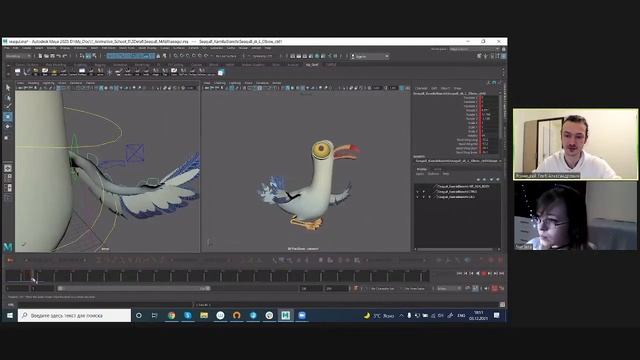
Task: Open the Zoom app in taskbar
Action: (302, 316)
